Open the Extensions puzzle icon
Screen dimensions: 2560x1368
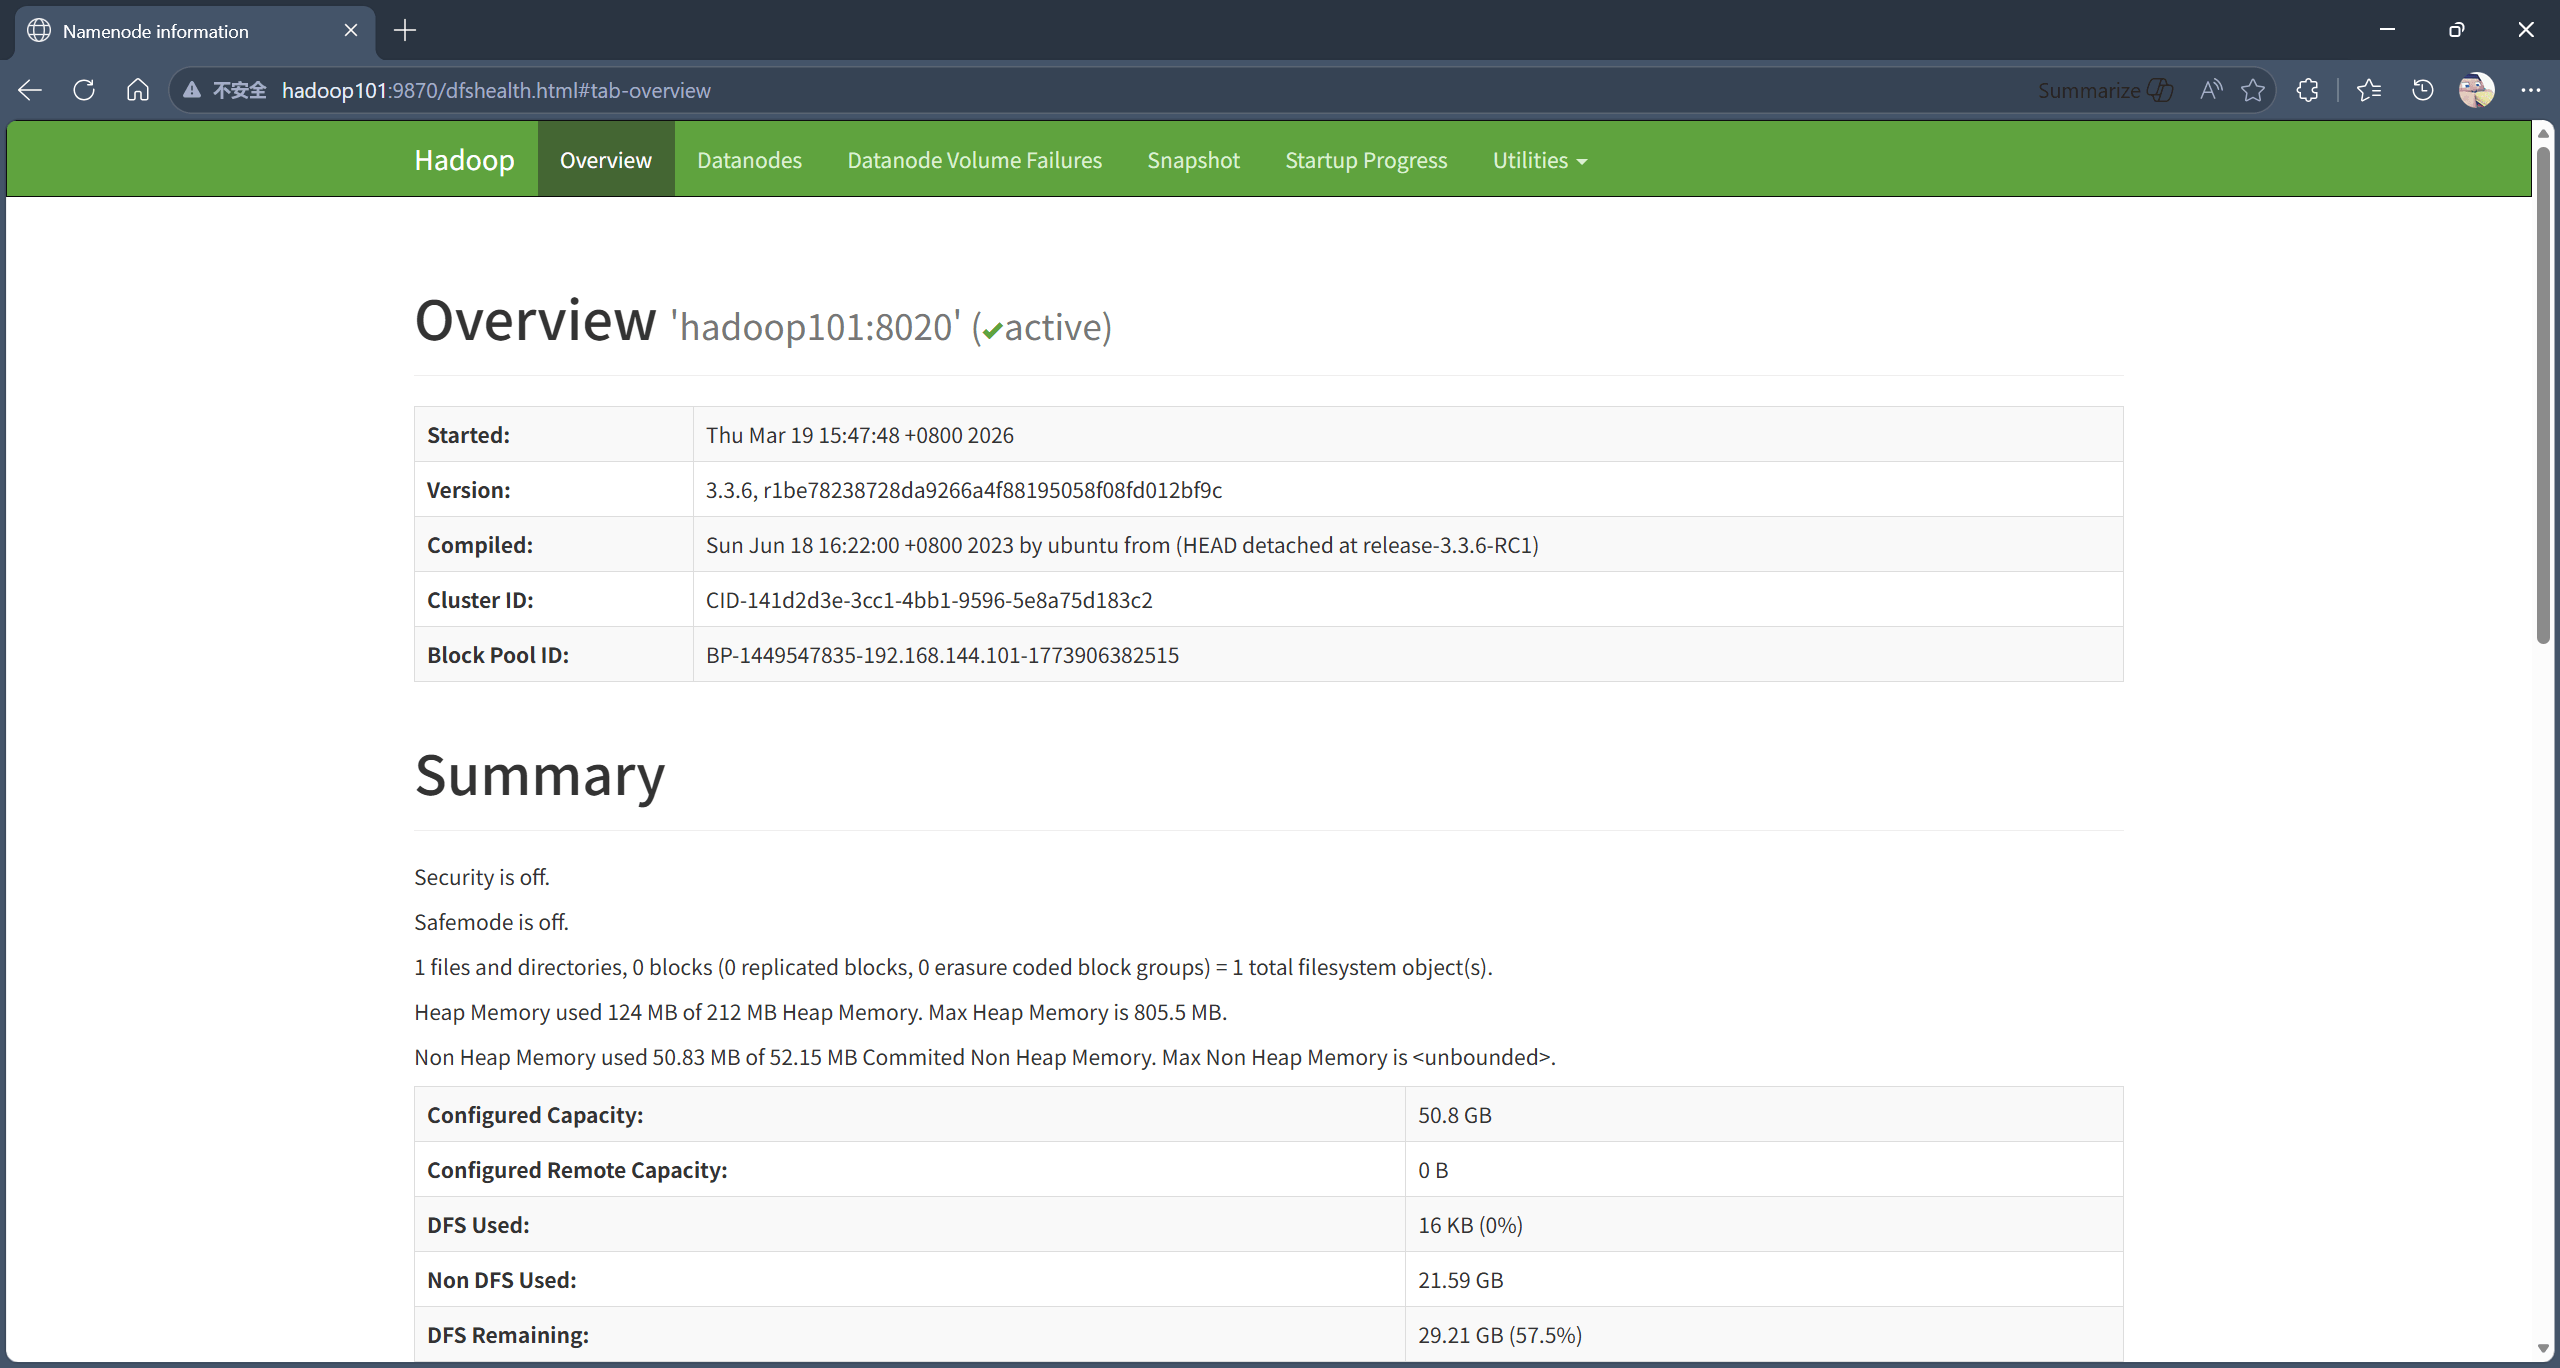click(2308, 90)
